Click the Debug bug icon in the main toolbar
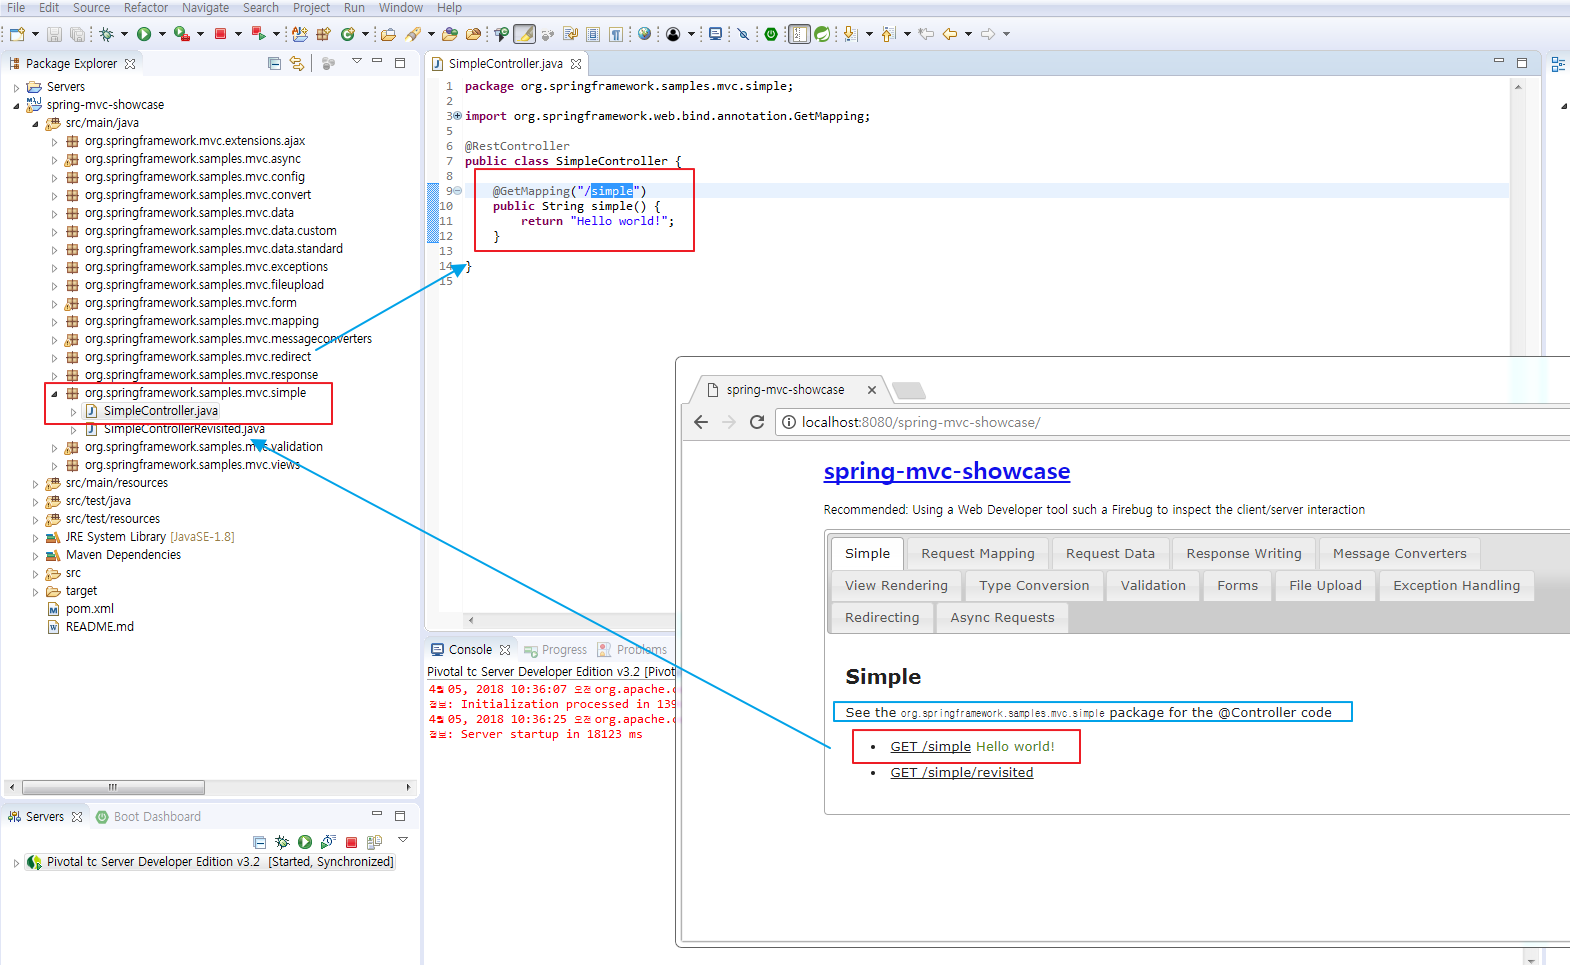Image resolution: width=1570 pixels, height=965 pixels. tap(106, 34)
